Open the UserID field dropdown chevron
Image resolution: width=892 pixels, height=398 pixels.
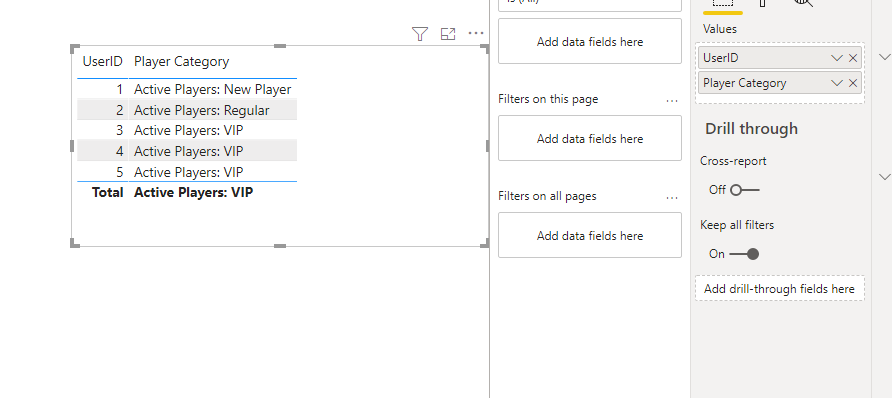coord(836,58)
